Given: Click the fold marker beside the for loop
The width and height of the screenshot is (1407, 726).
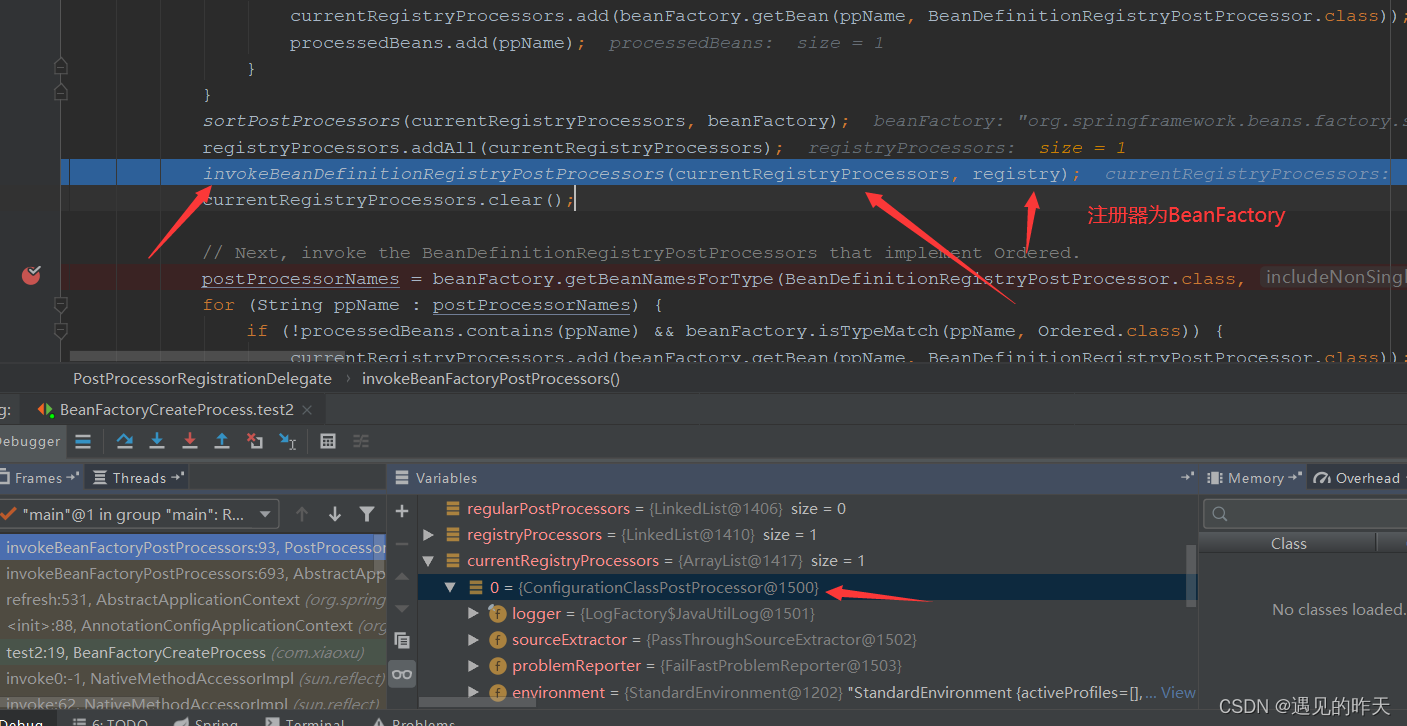Looking at the screenshot, I should pos(60,304).
